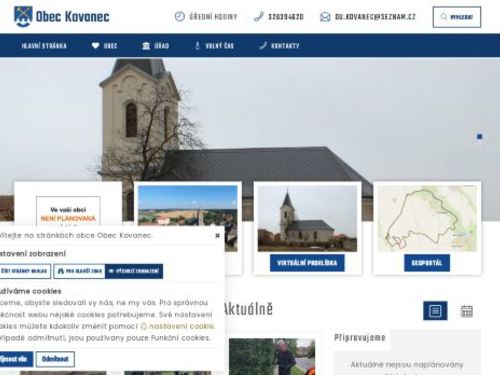The width and height of the screenshot is (500, 375).
Task: Open the Vyhledat search button
Action: [x=457, y=17]
